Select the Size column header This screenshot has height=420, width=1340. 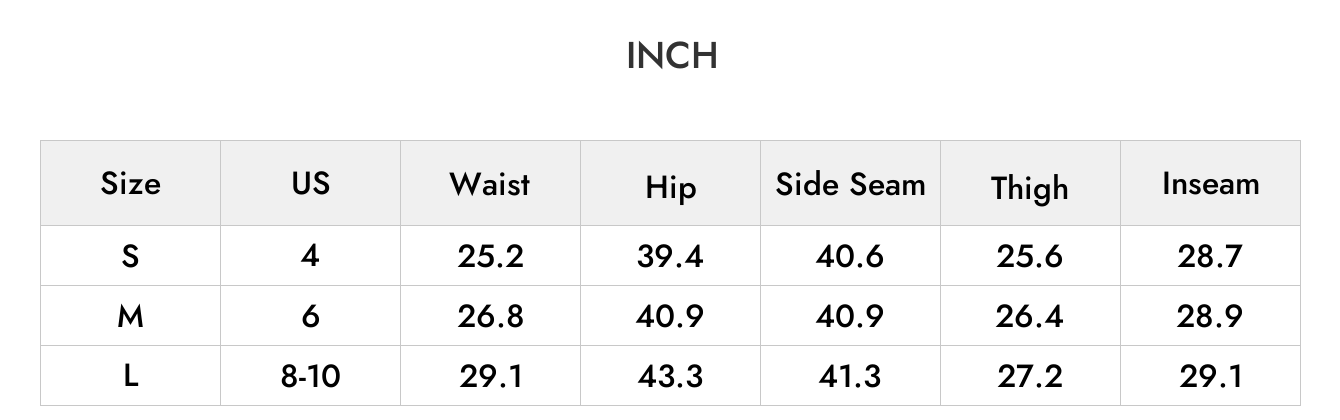pyautogui.click(x=130, y=183)
